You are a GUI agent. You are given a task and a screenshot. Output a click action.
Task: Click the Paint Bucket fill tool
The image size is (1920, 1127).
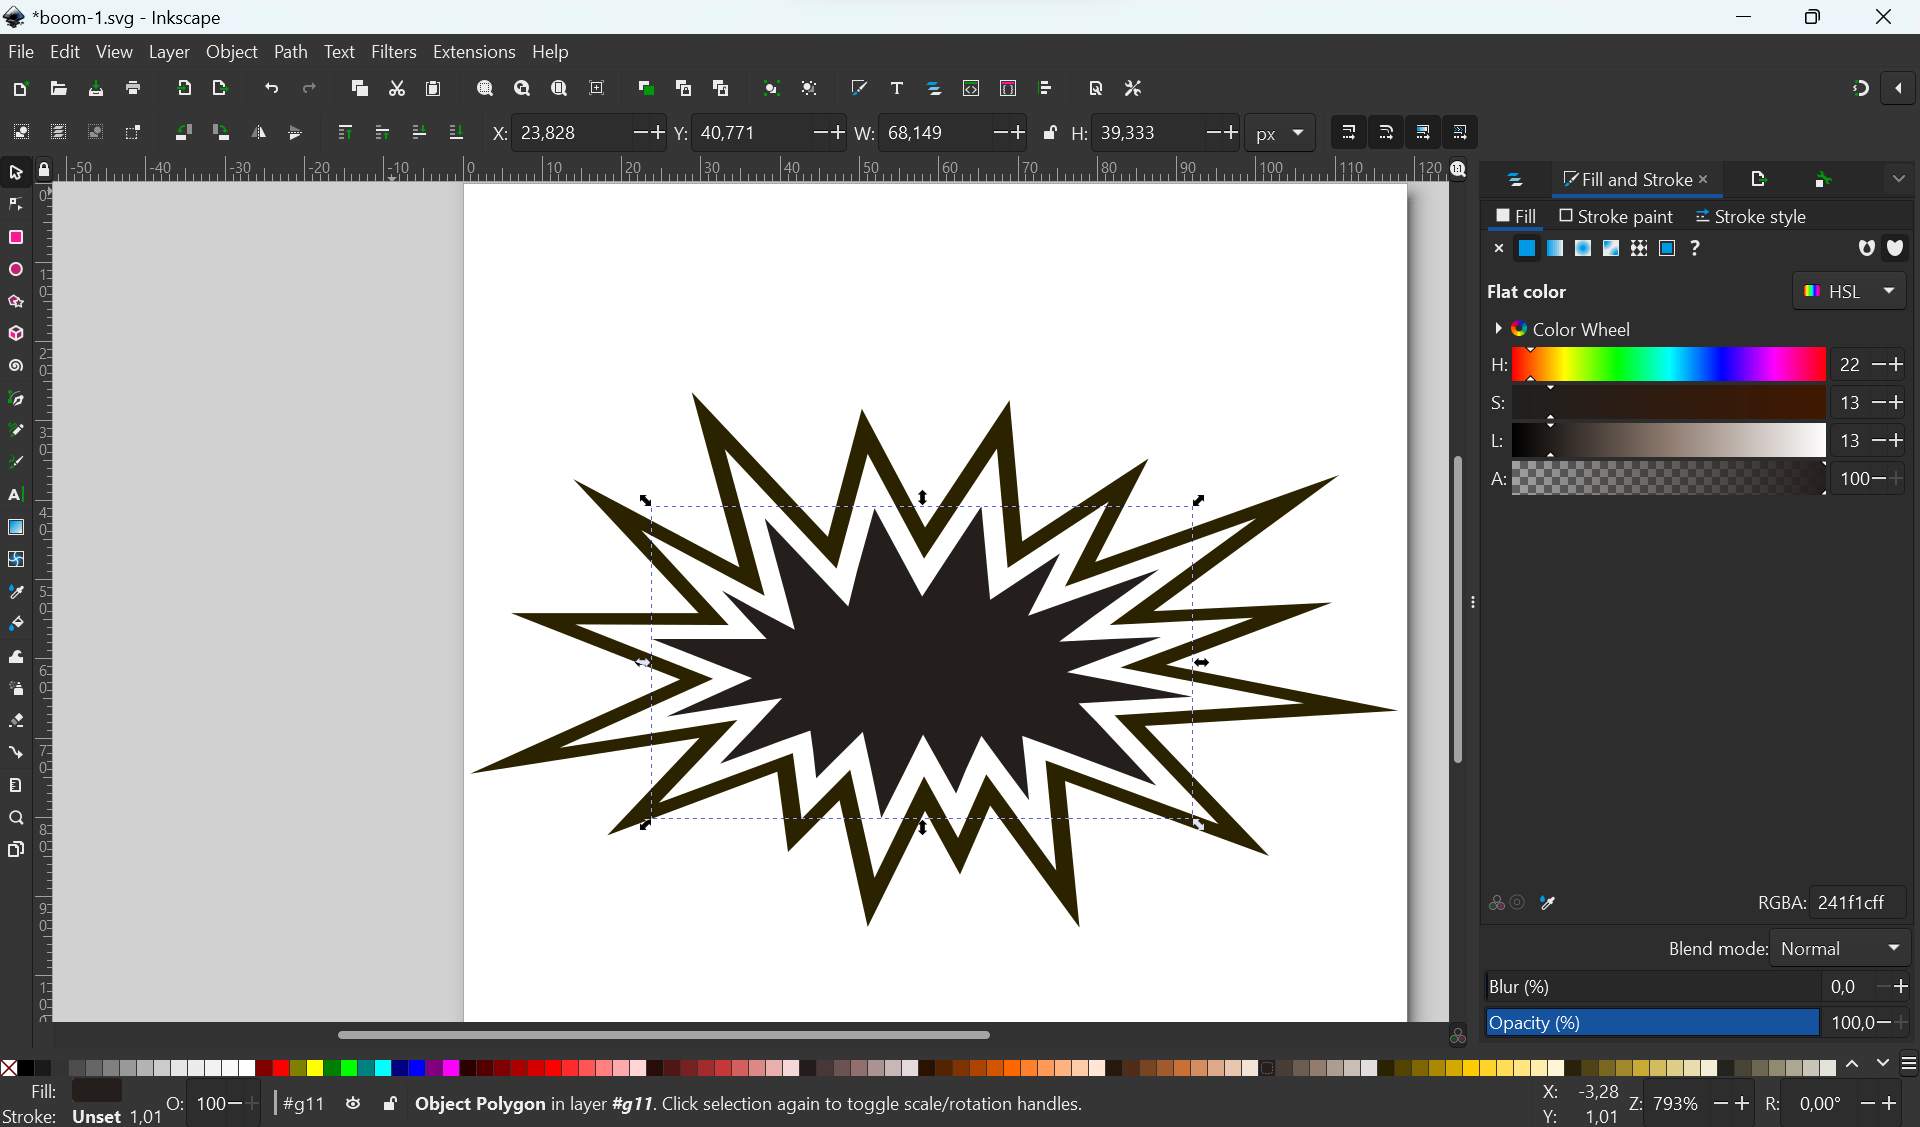coord(16,623)
